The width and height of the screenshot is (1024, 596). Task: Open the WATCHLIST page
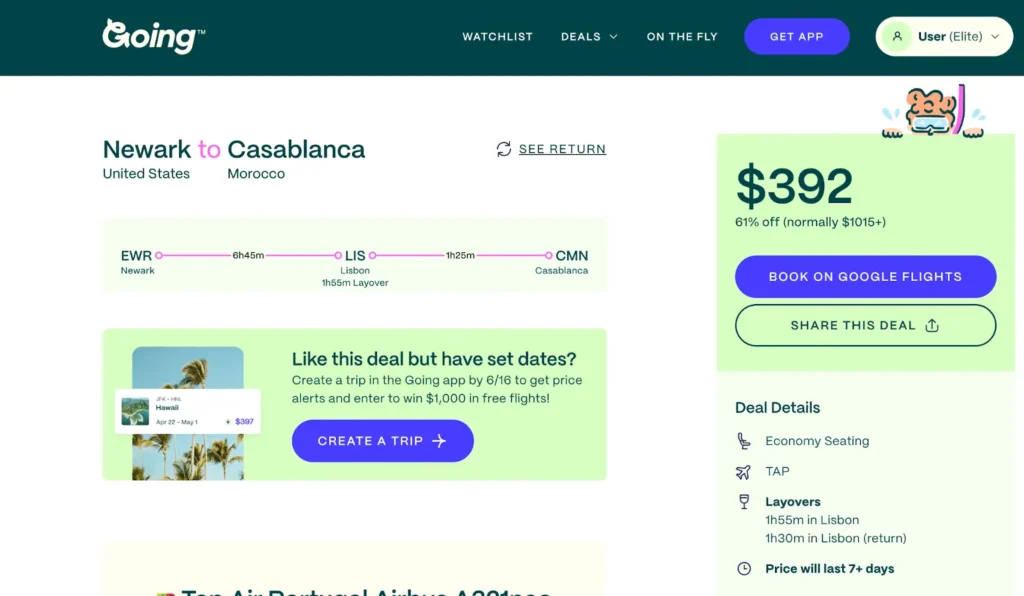[x=497, y=36]
